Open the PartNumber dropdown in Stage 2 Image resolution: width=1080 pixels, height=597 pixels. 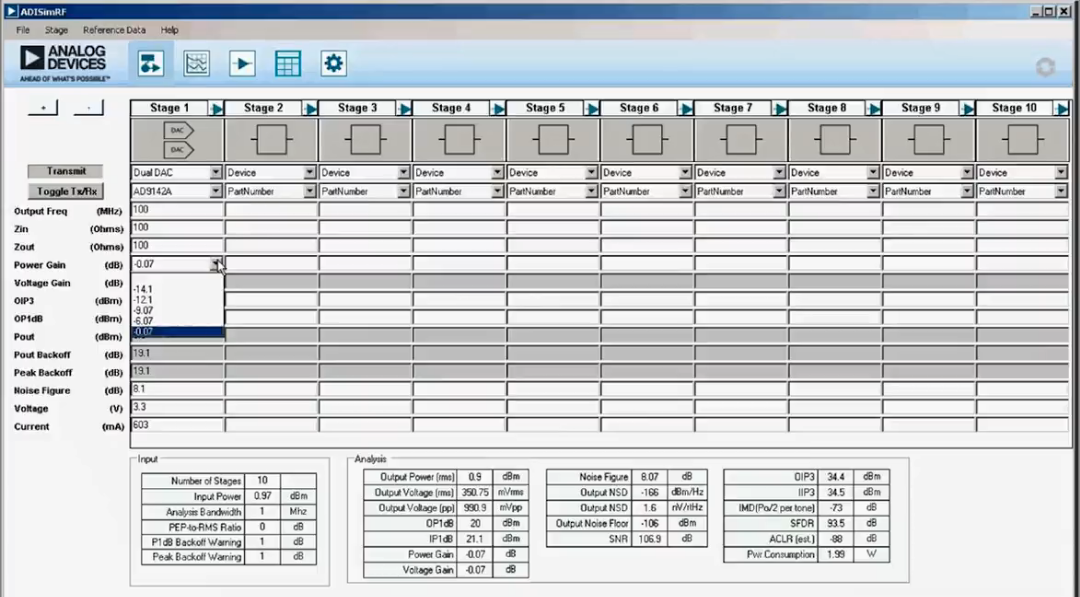tap(309, 191)
